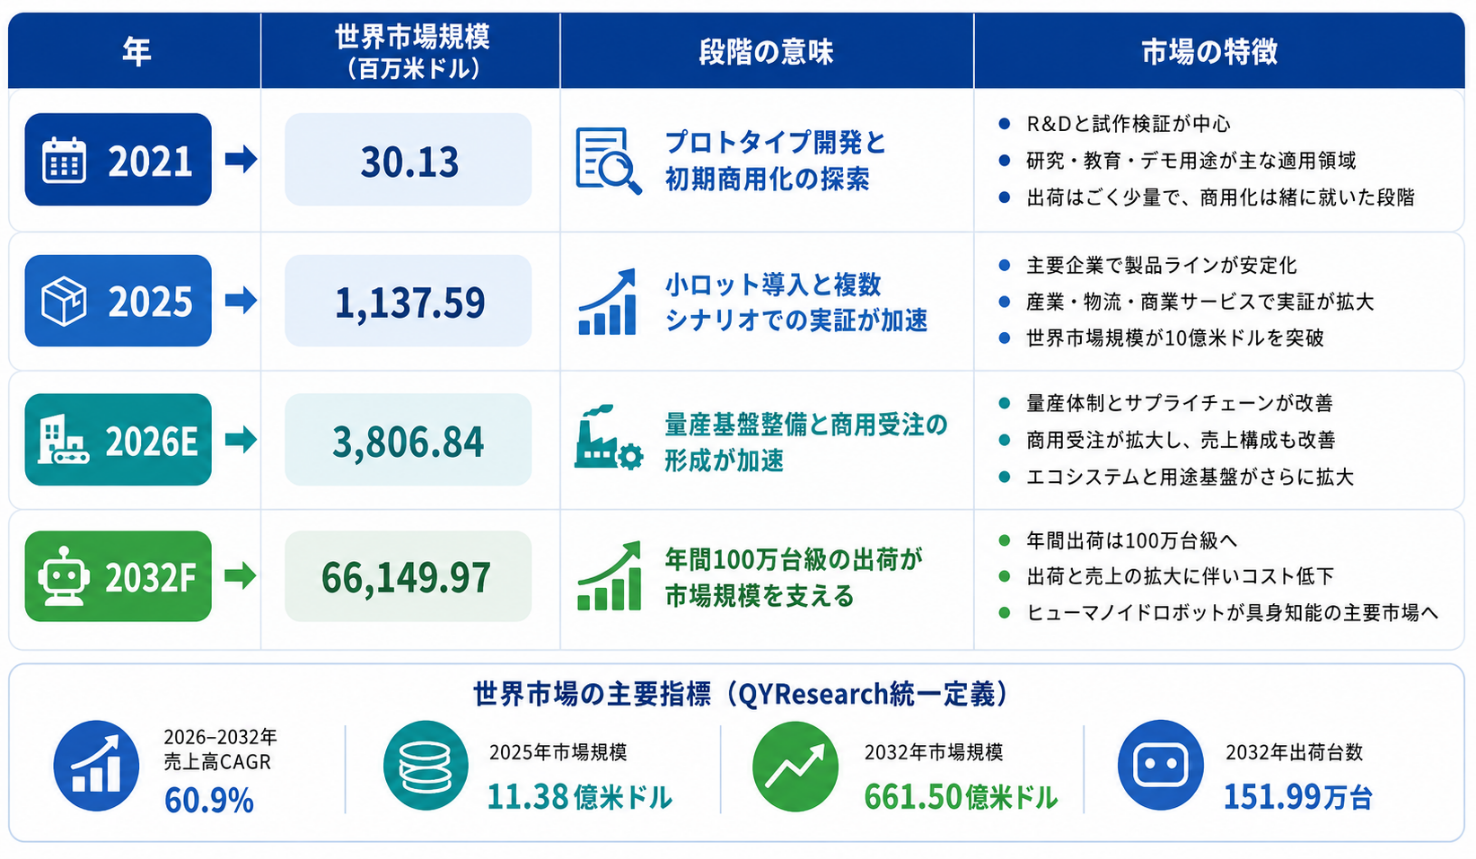
Task: Click the 年 column header
Action: (x=136, y=51)
